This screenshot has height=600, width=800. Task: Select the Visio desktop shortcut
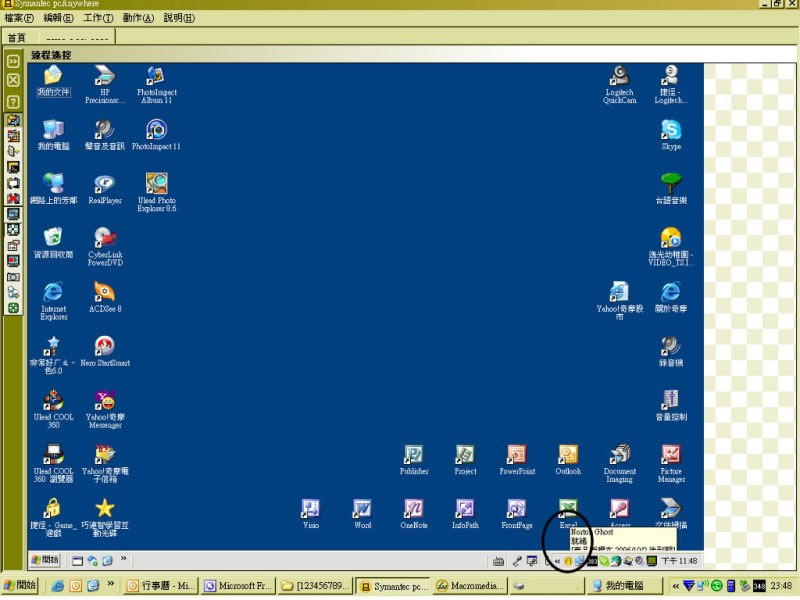point(311,514)
